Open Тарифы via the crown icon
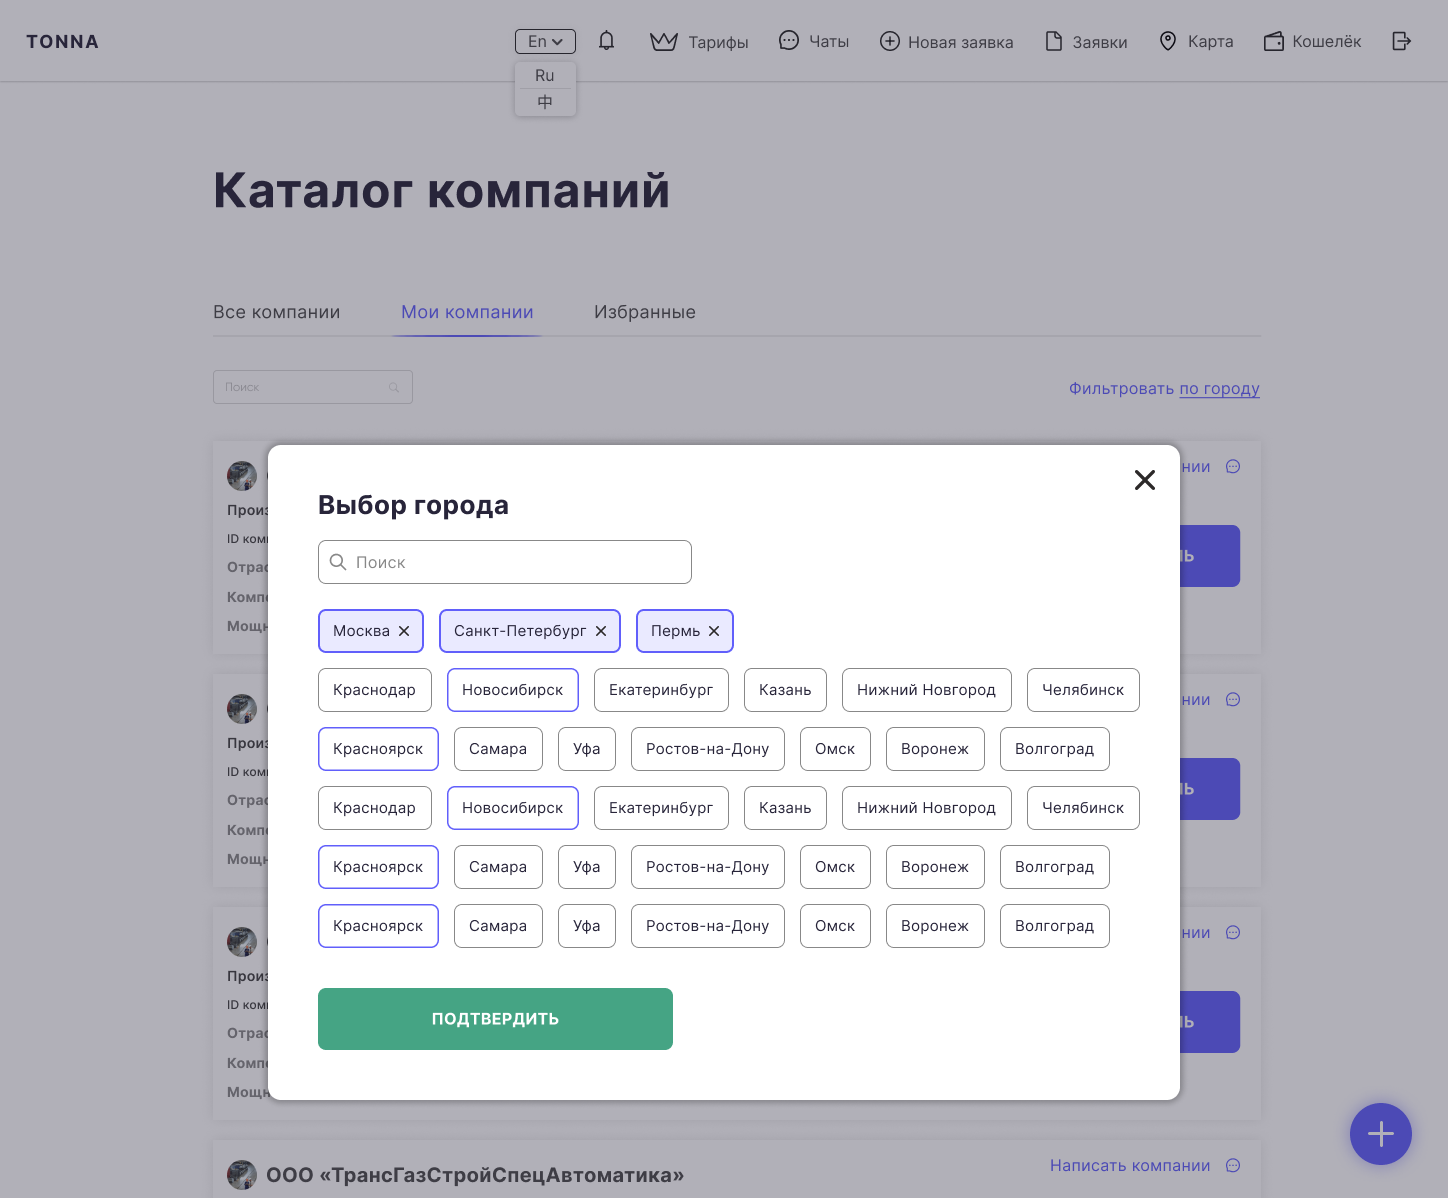This screenshot has height=1198, width=1448. point(664,41)
